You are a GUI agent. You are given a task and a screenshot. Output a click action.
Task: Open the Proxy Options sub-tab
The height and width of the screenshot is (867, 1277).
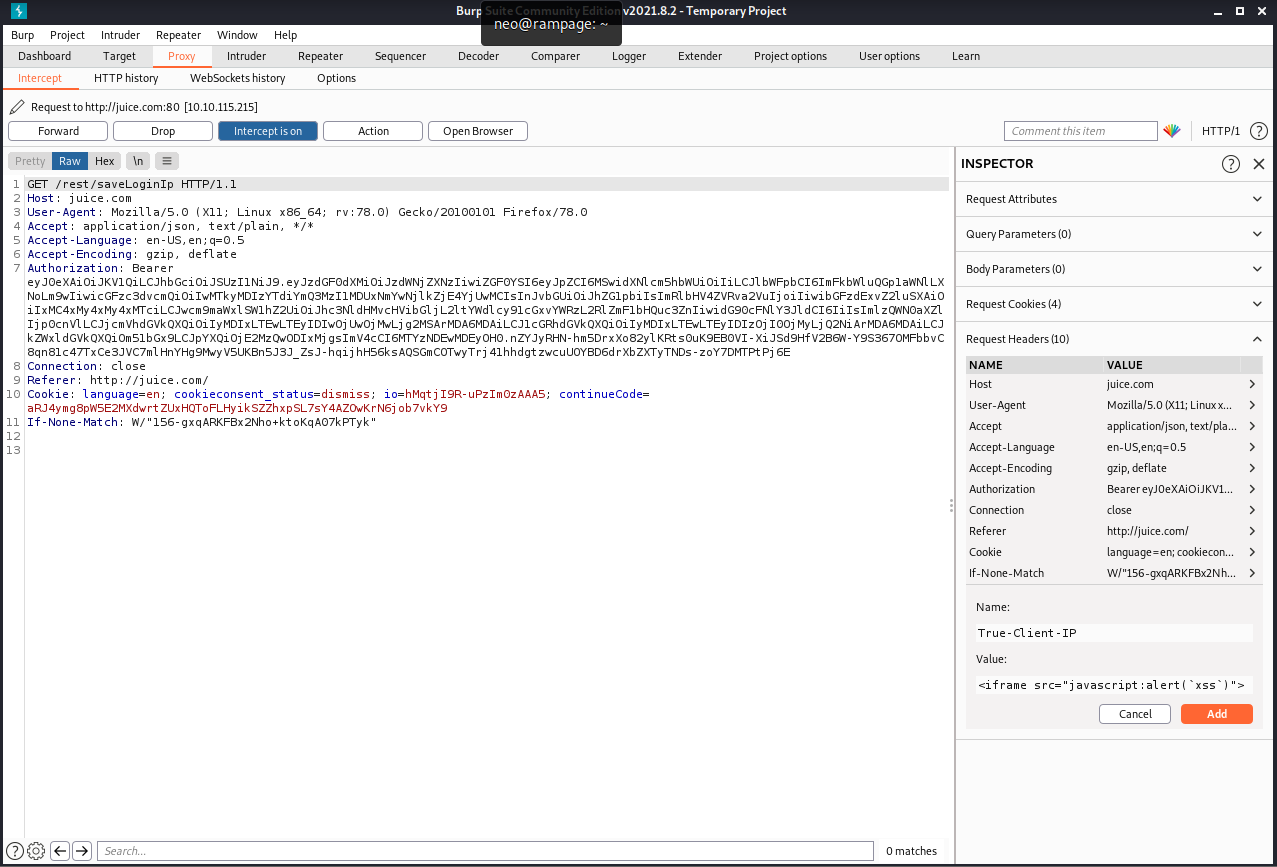tap(336, 78)
